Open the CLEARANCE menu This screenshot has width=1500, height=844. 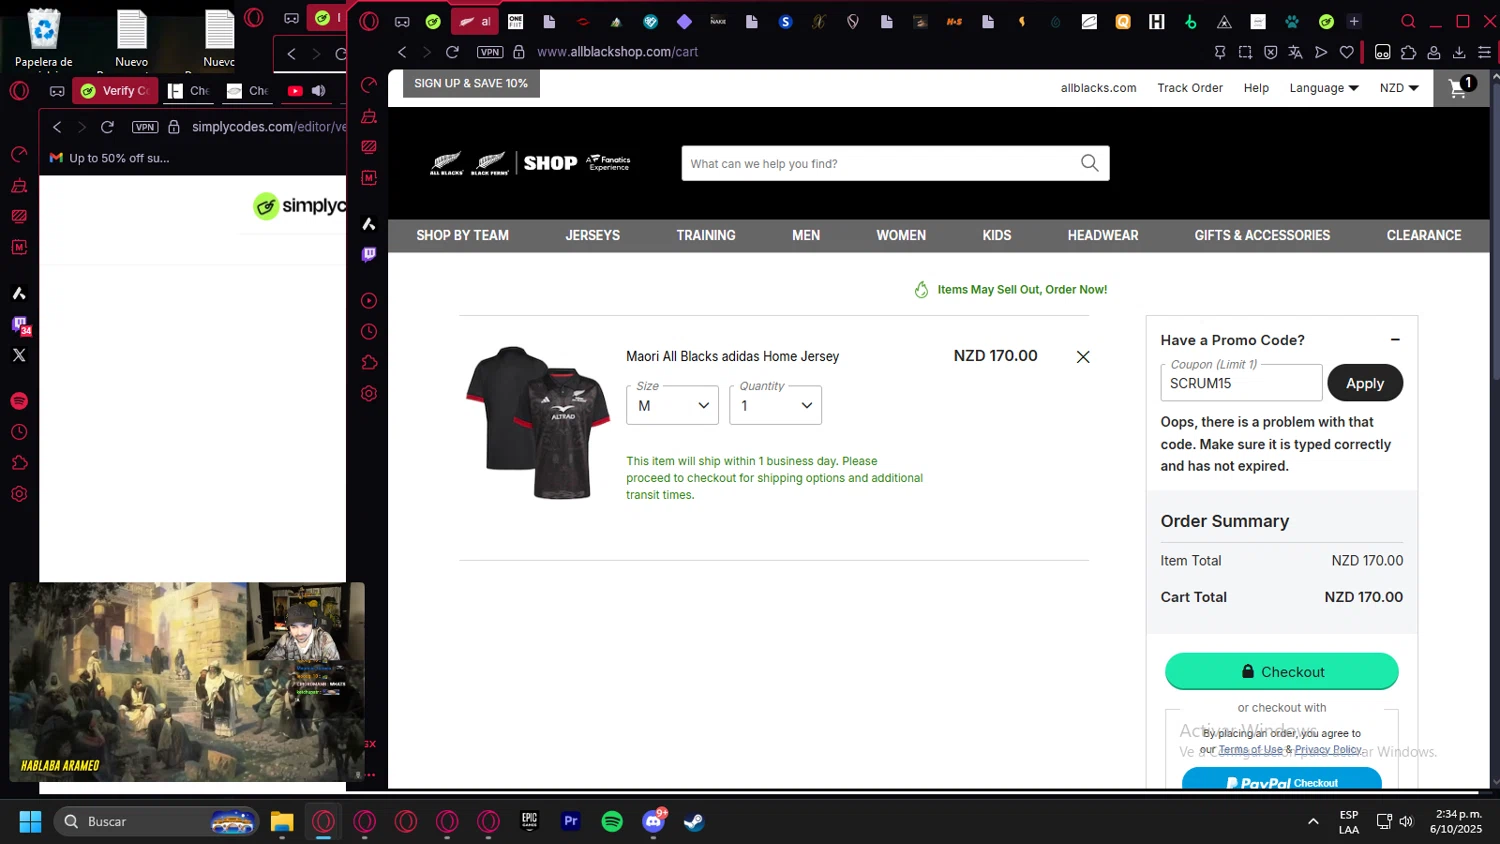[1424, 235]
